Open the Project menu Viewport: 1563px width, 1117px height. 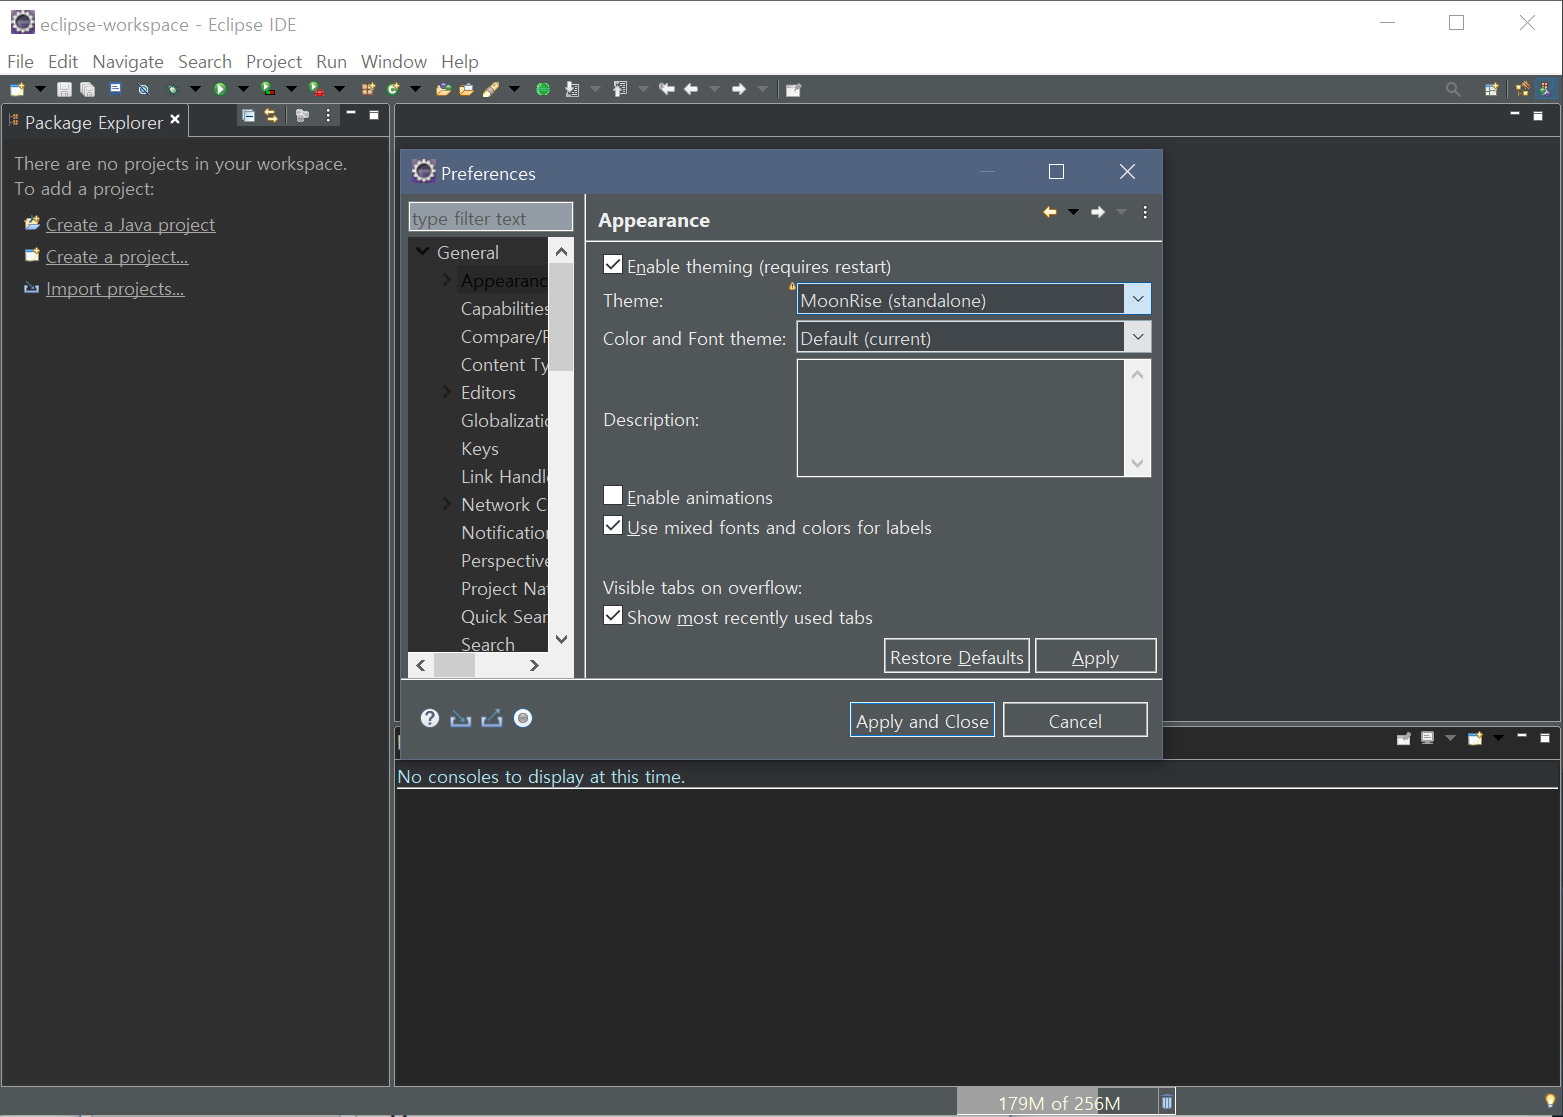(x=274, y=62)
